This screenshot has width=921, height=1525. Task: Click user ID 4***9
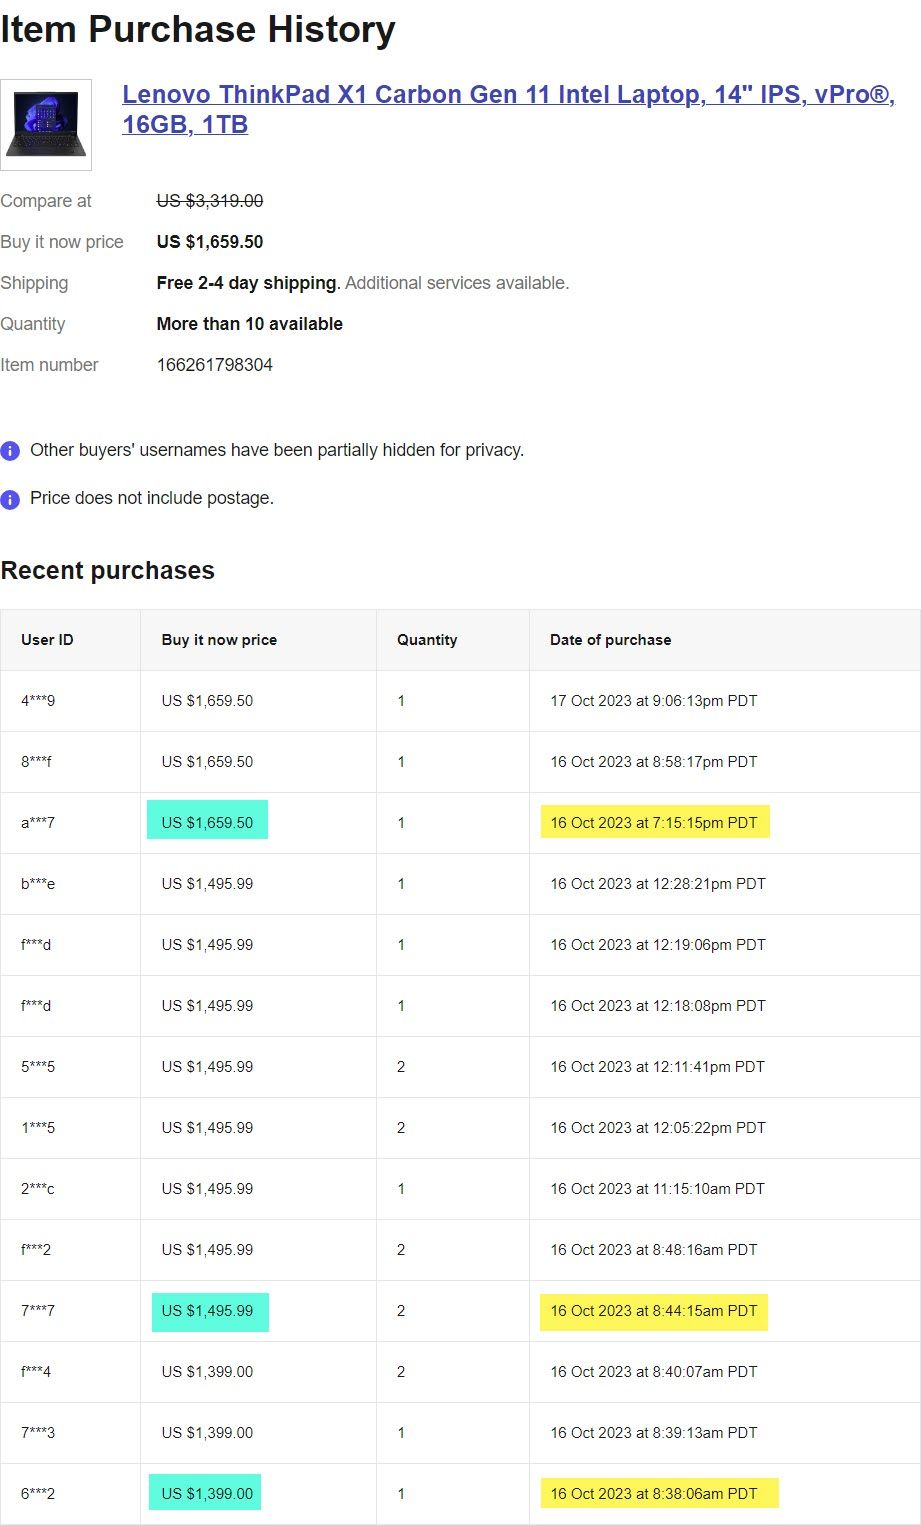(x=38, y=701)
